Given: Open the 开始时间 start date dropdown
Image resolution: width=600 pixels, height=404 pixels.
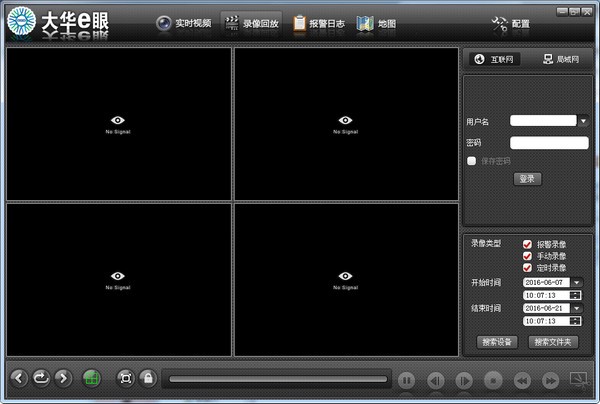Looking at the screenshot, I should [x=577, y=283].
